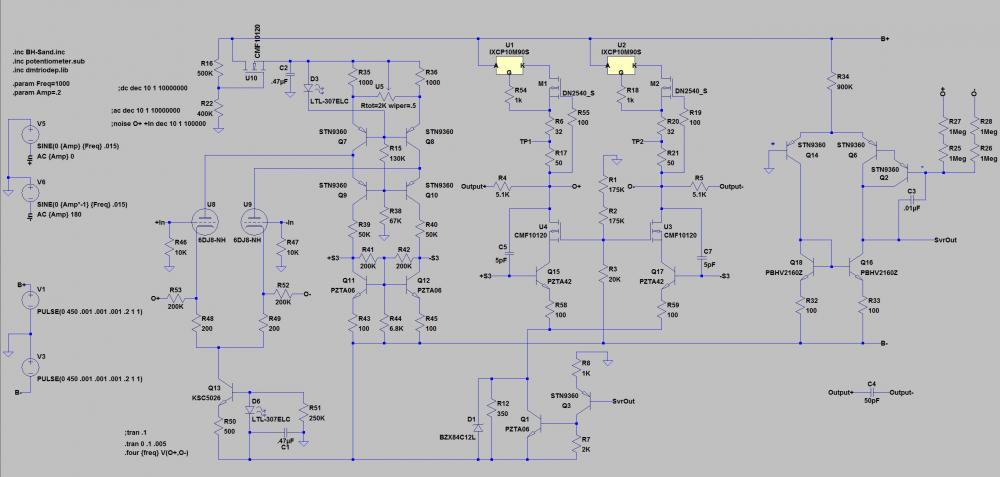Image resolution: width=1000 pixels, height=477 pixels.
Task: Select transistor Q8 STN9360
Action: click(x=413, y=138)
